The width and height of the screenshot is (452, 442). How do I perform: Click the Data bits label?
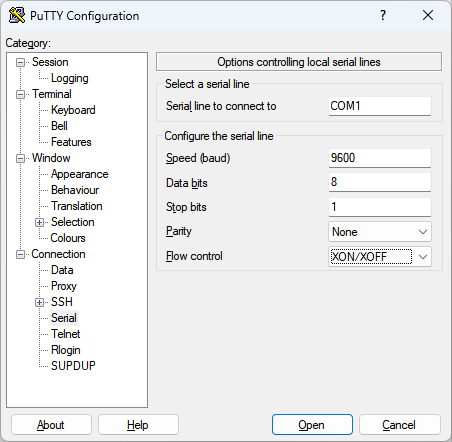point(187,183)
